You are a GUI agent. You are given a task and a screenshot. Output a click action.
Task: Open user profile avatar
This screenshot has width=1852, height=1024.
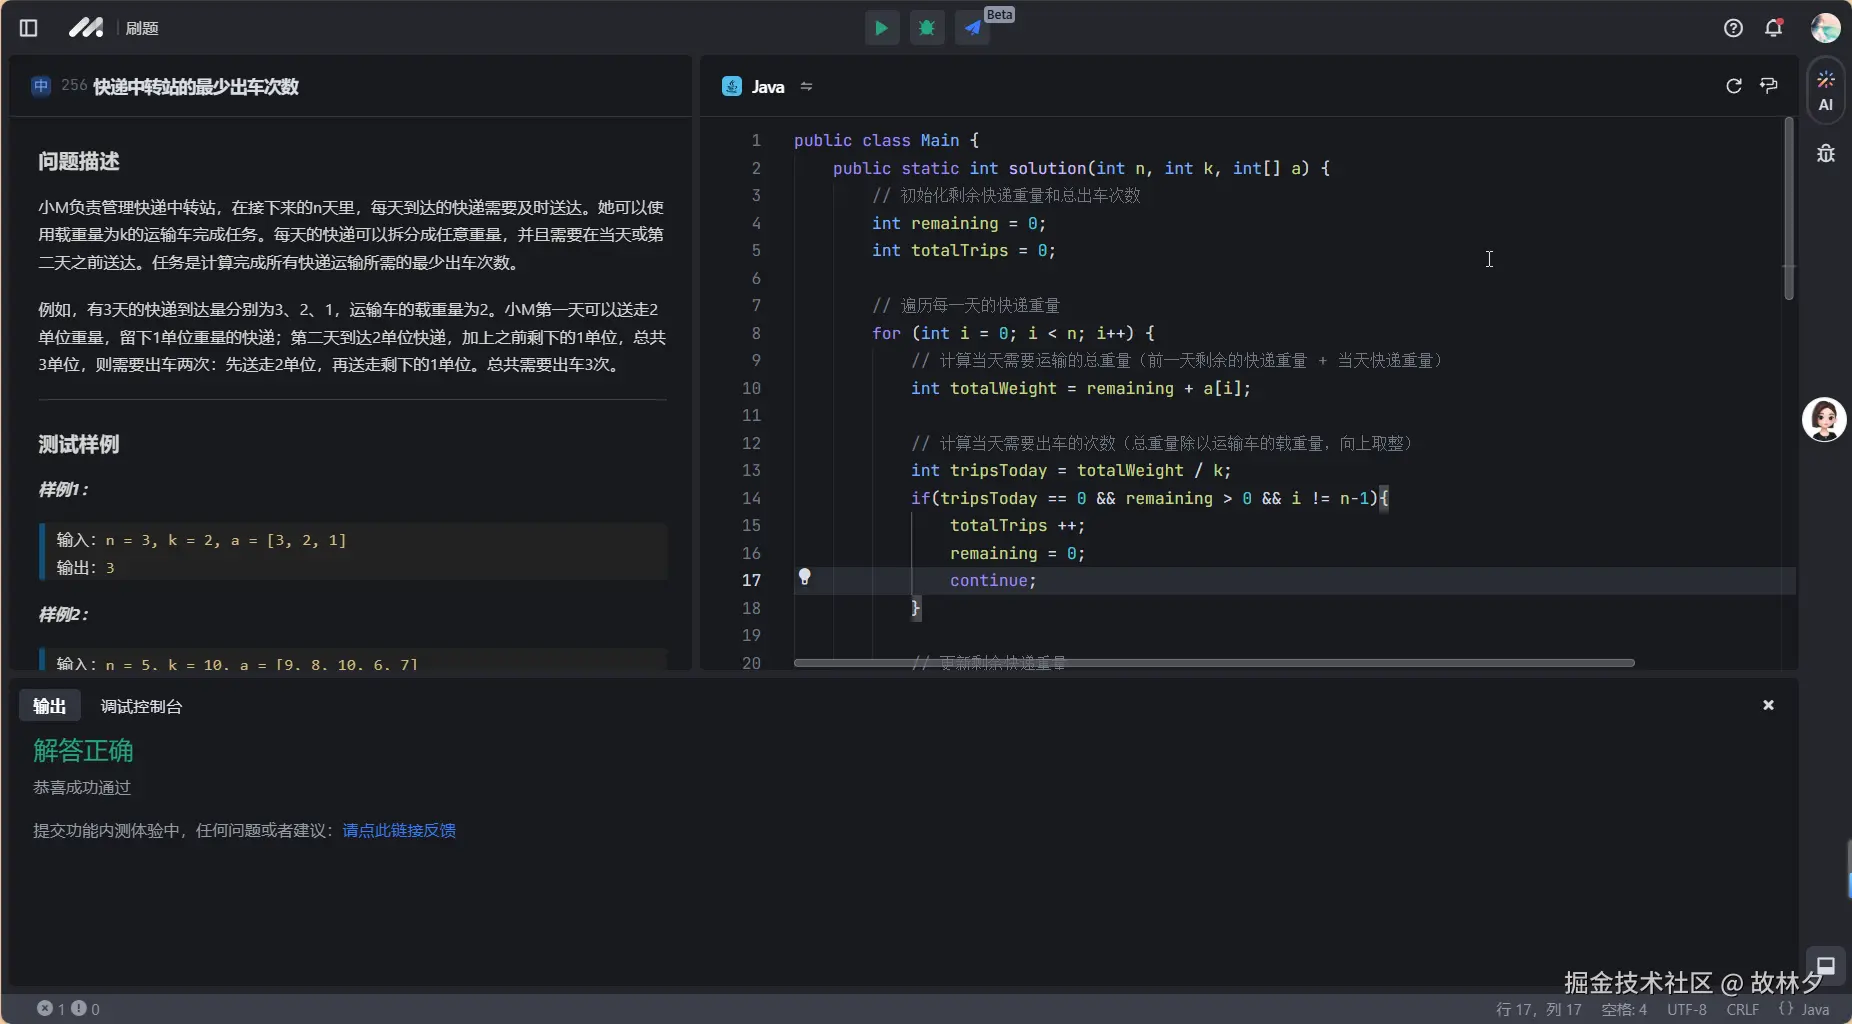point(1825,28)
